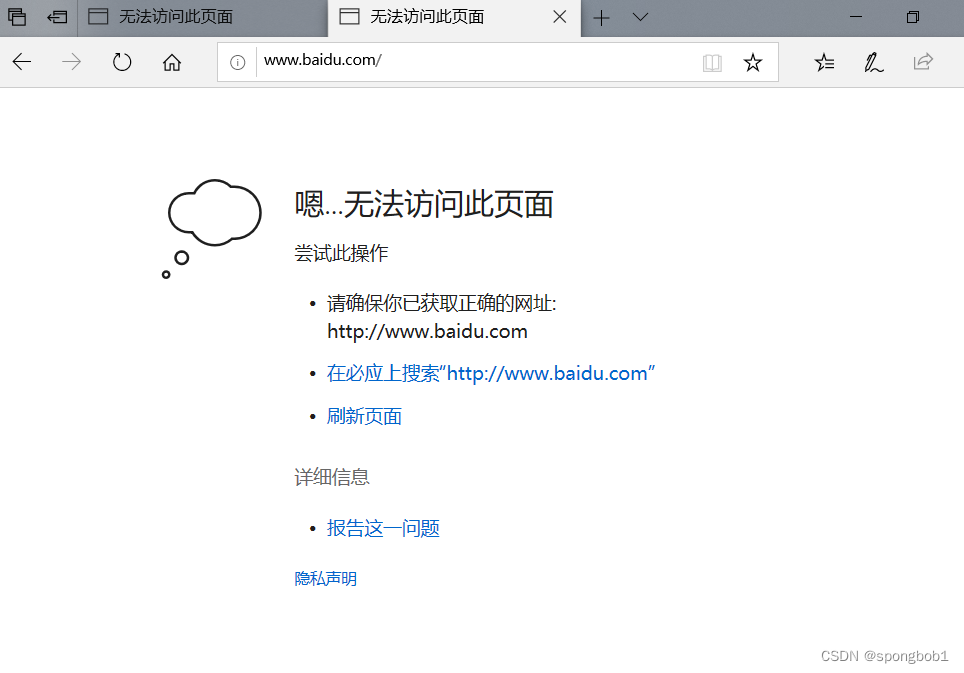964x673 pixels.
Task: Click the grayed forward arrow
Action: pos(71,62)
